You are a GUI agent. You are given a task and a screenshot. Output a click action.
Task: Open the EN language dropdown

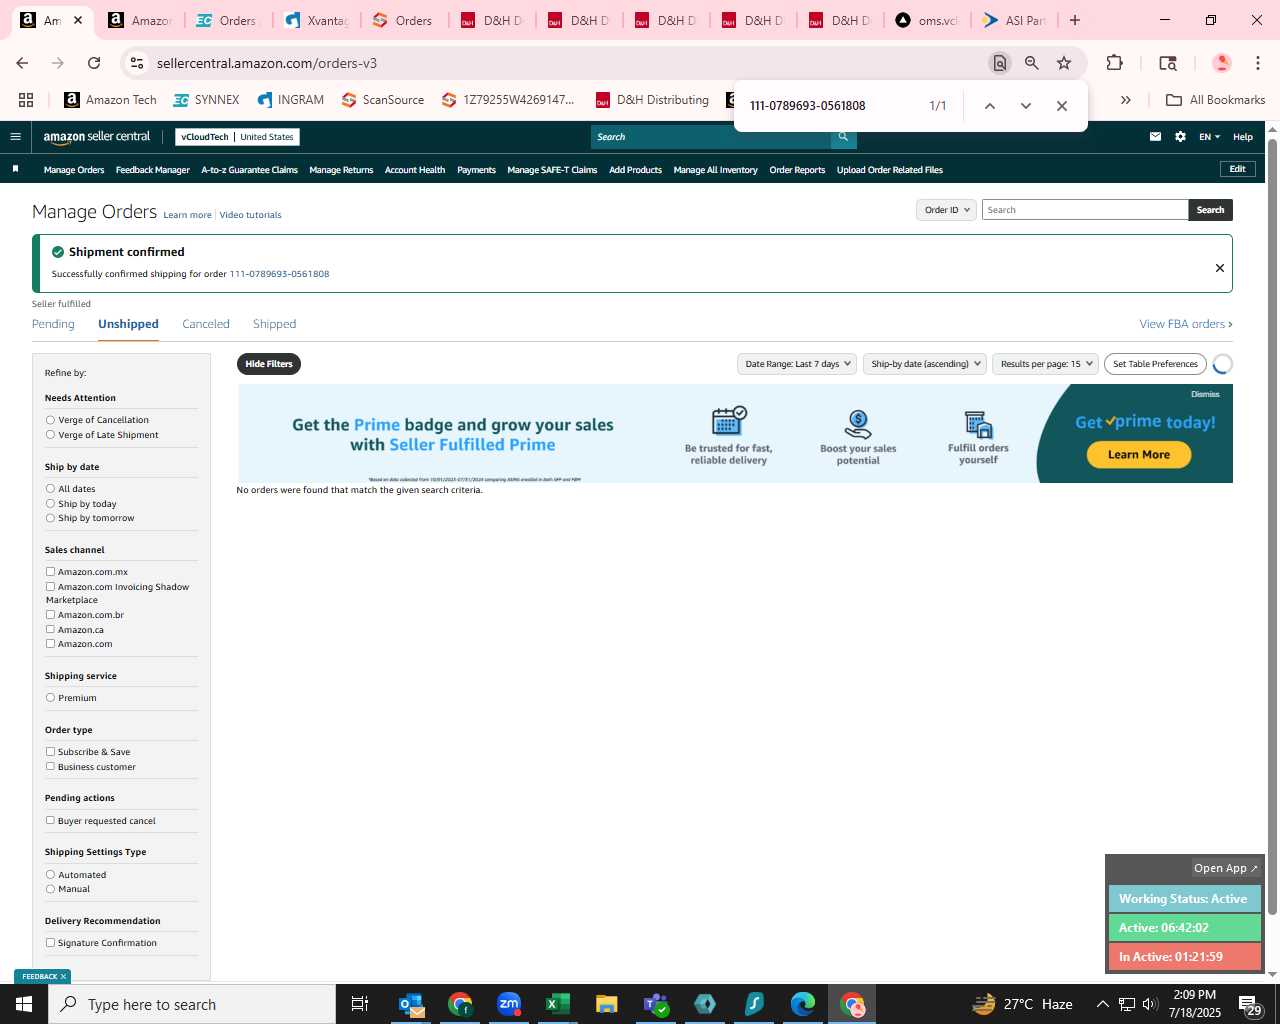[x=1210, y=137]
